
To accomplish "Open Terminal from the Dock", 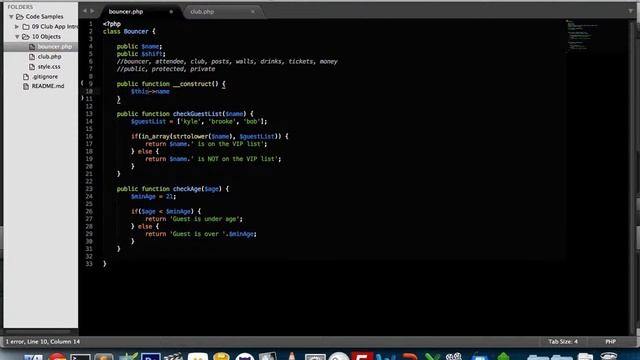I will 80,357.
